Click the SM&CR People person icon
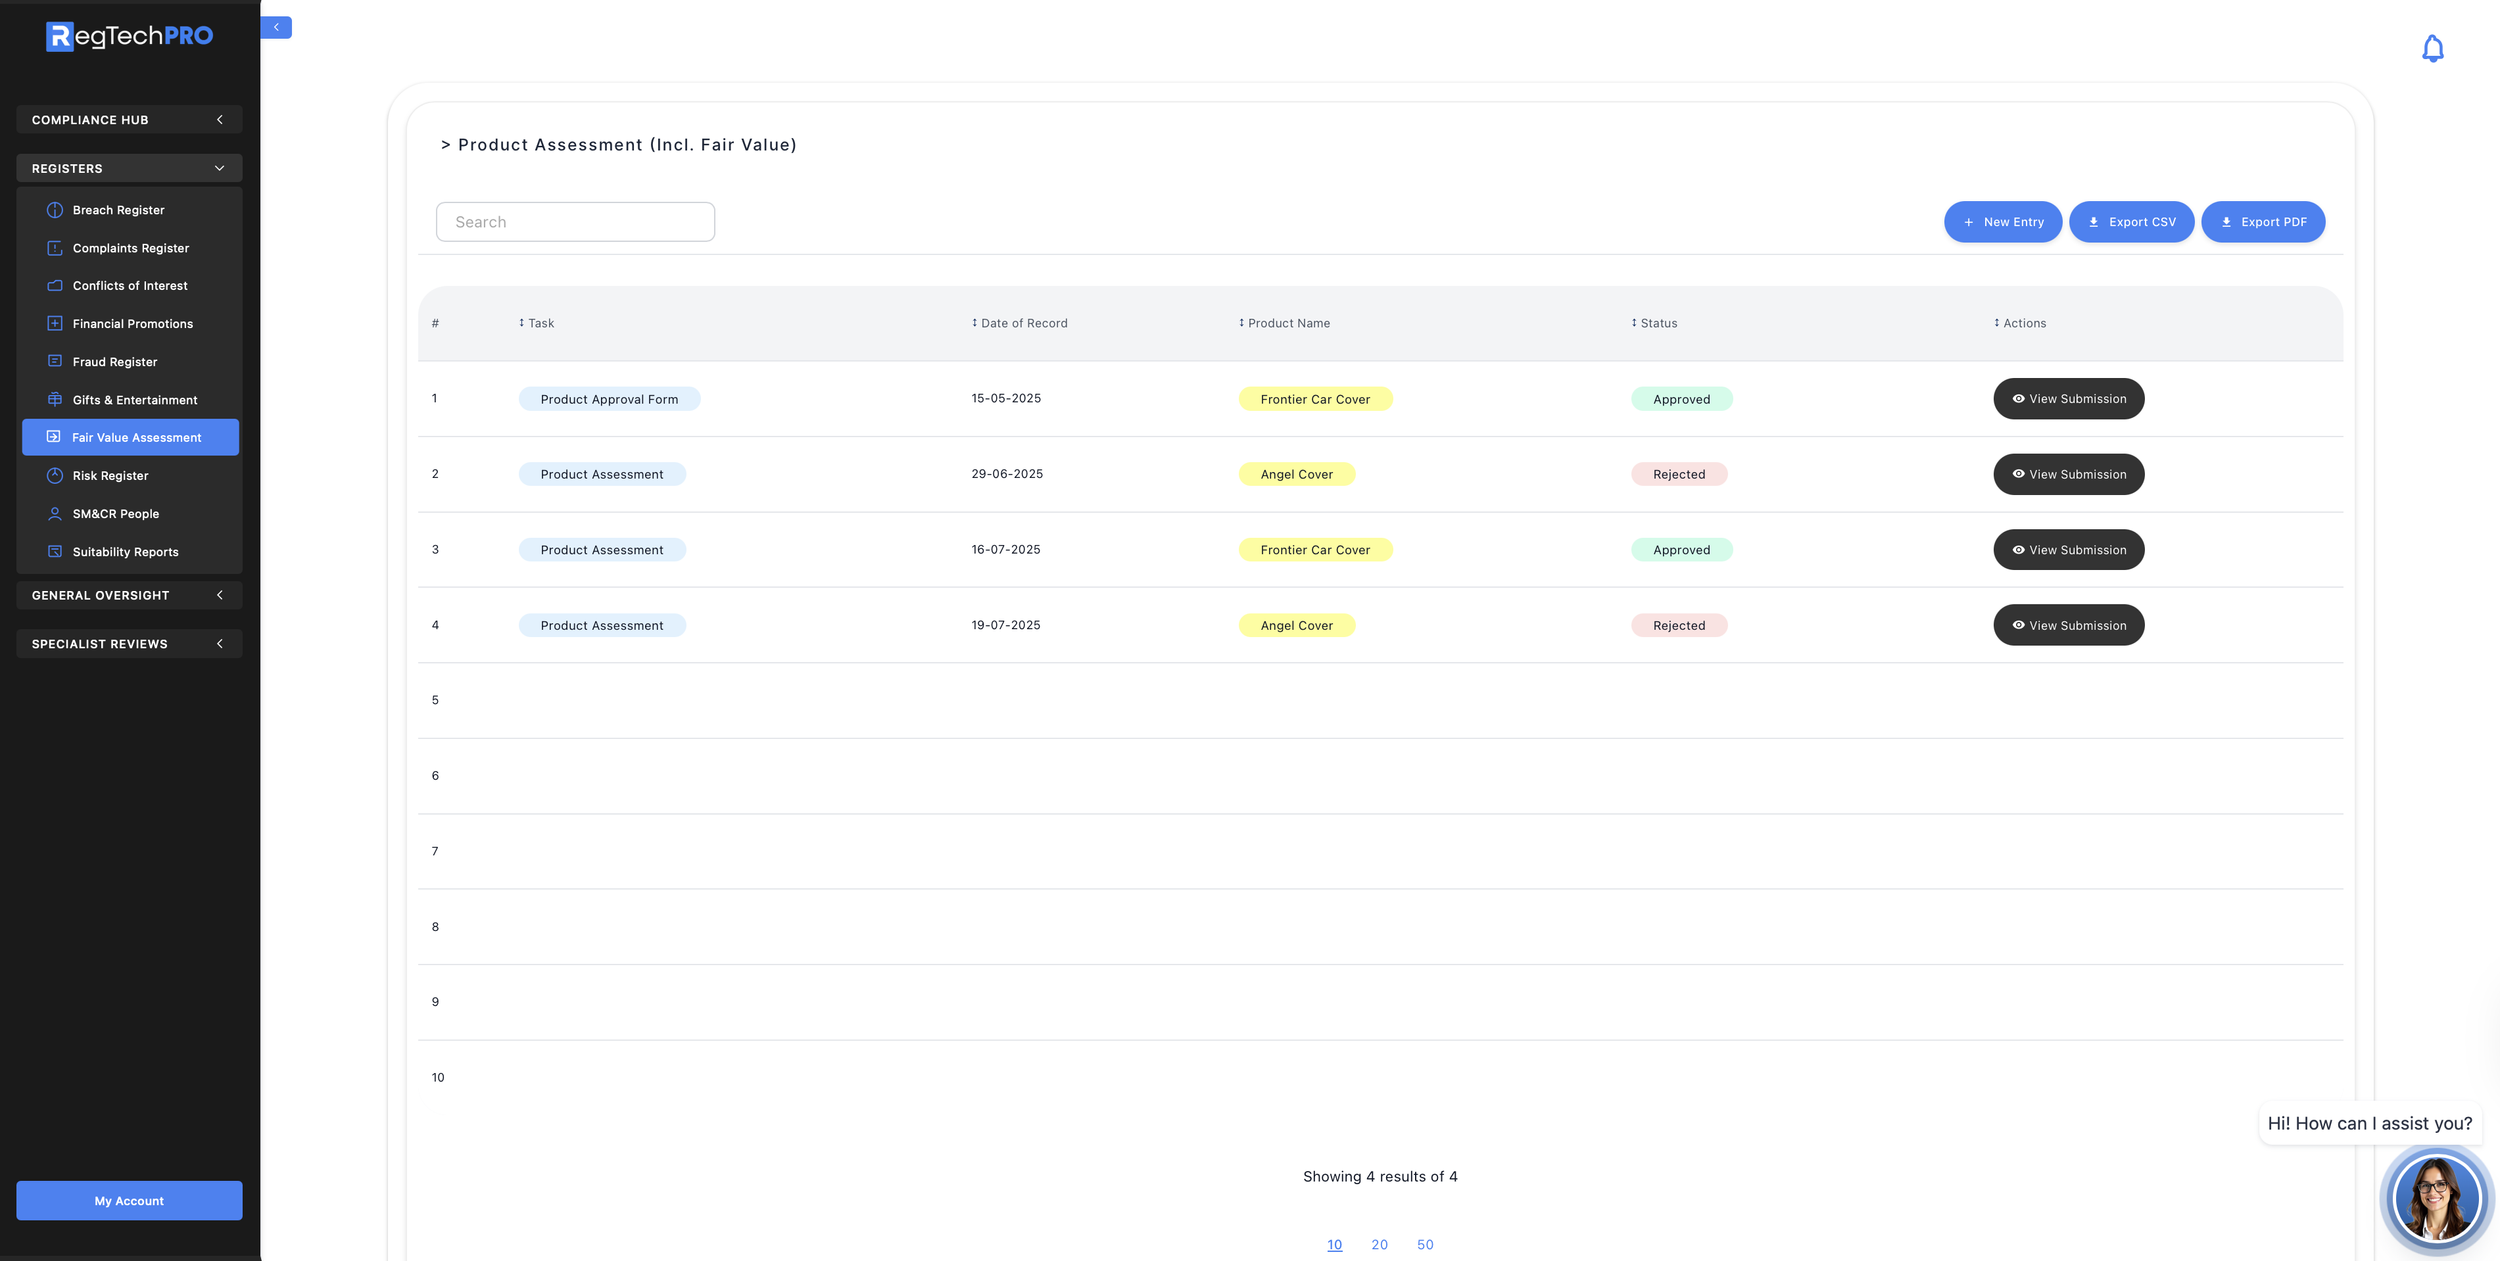The image size is (2500, 1261). [x=55, y=514]
